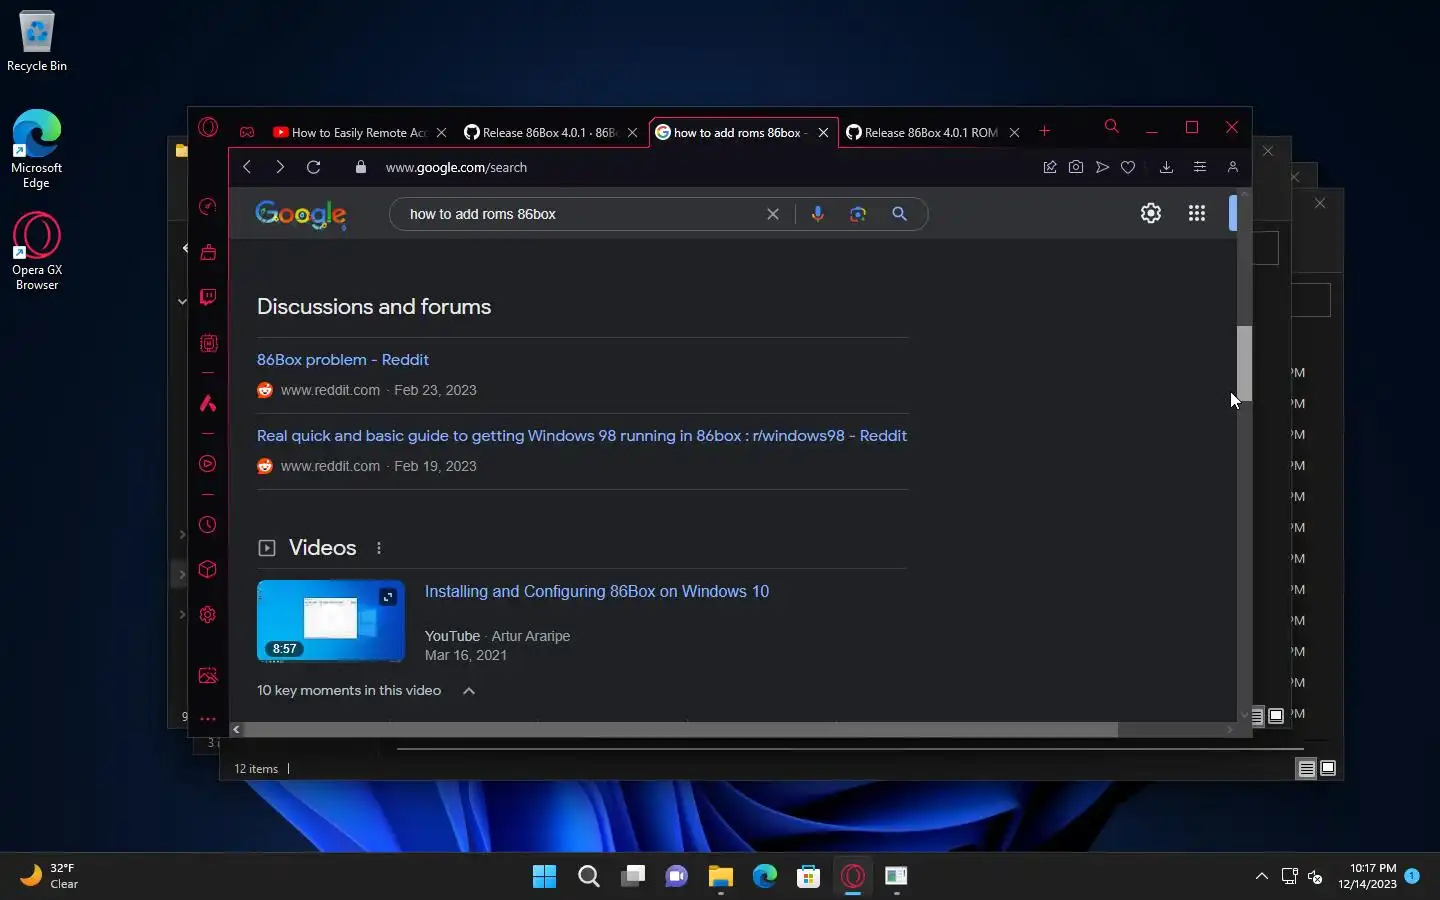1440x900 pixels.
Task: Open '86Box problem - Reddit' result
Action: [342, 360]
